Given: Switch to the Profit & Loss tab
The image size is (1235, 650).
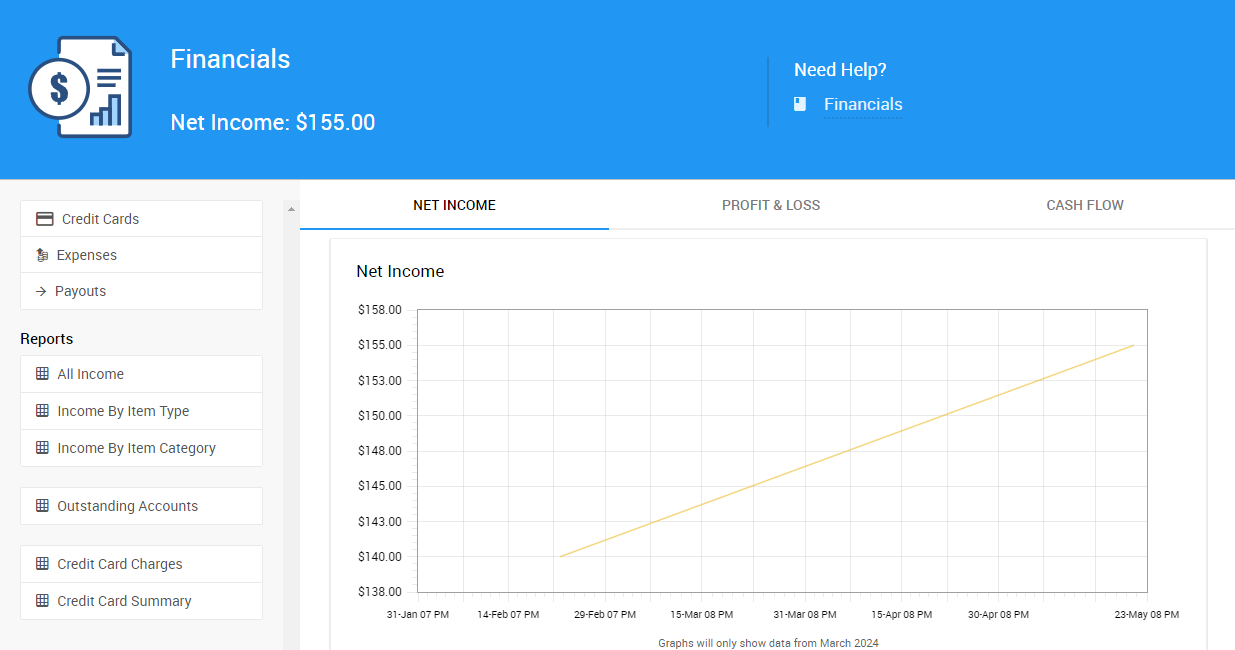Looking at the screenshot, I should (x=770, y=205).
